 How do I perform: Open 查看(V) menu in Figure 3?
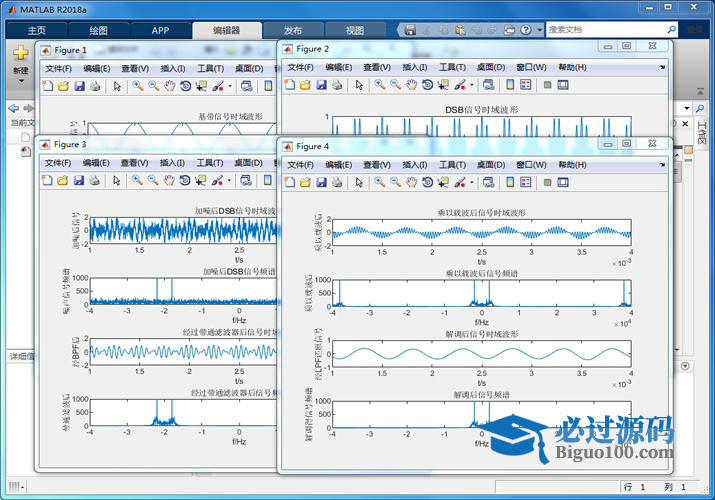[134, 163]
